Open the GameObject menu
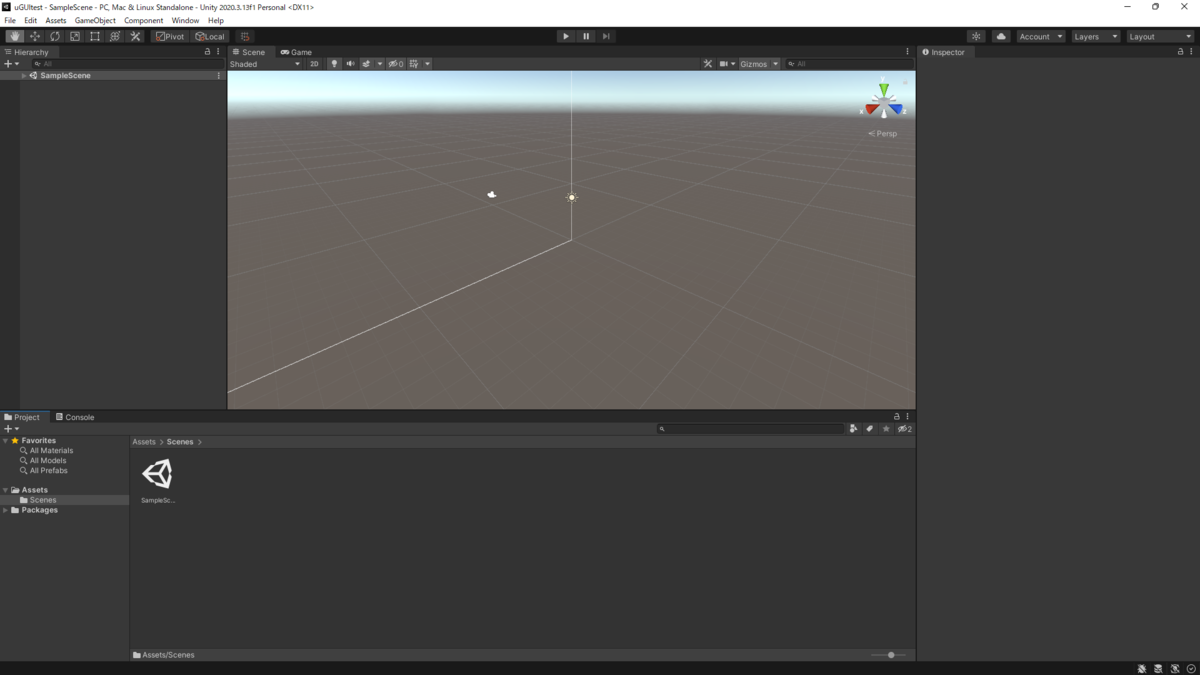 pyautogui.click(x=94, y=20)
